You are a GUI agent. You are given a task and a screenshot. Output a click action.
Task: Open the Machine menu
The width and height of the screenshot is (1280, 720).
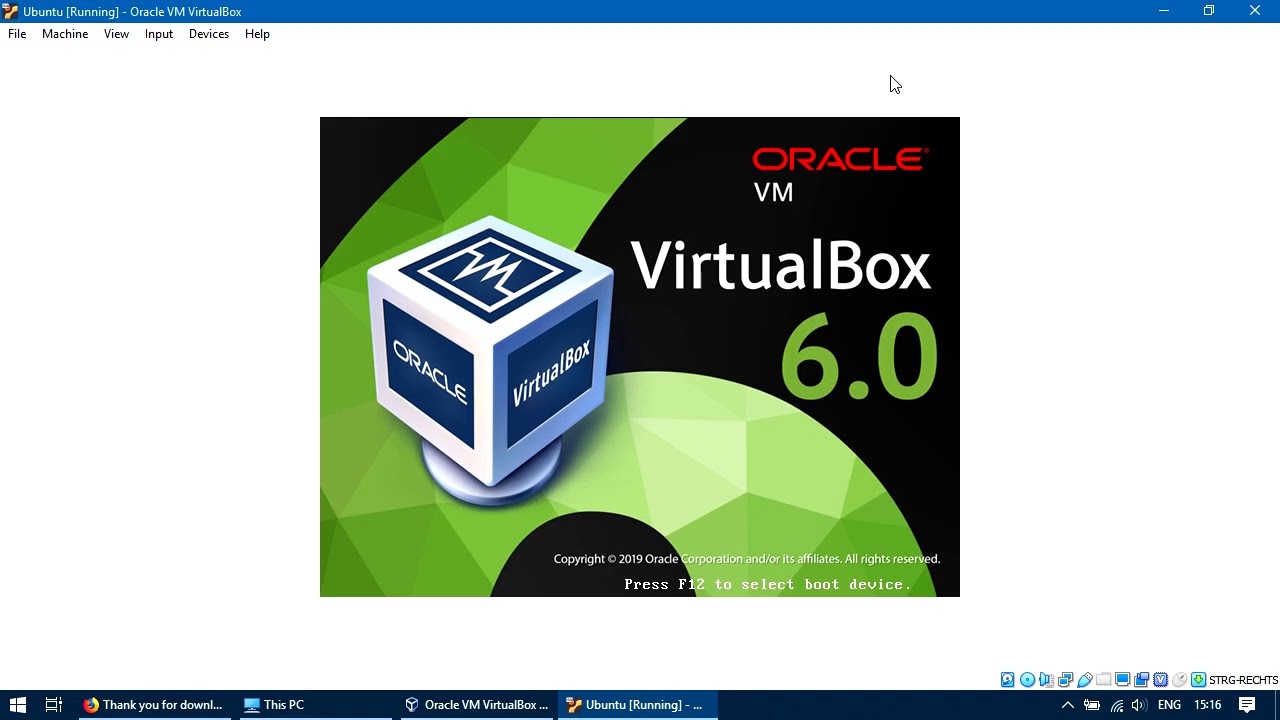65,34
